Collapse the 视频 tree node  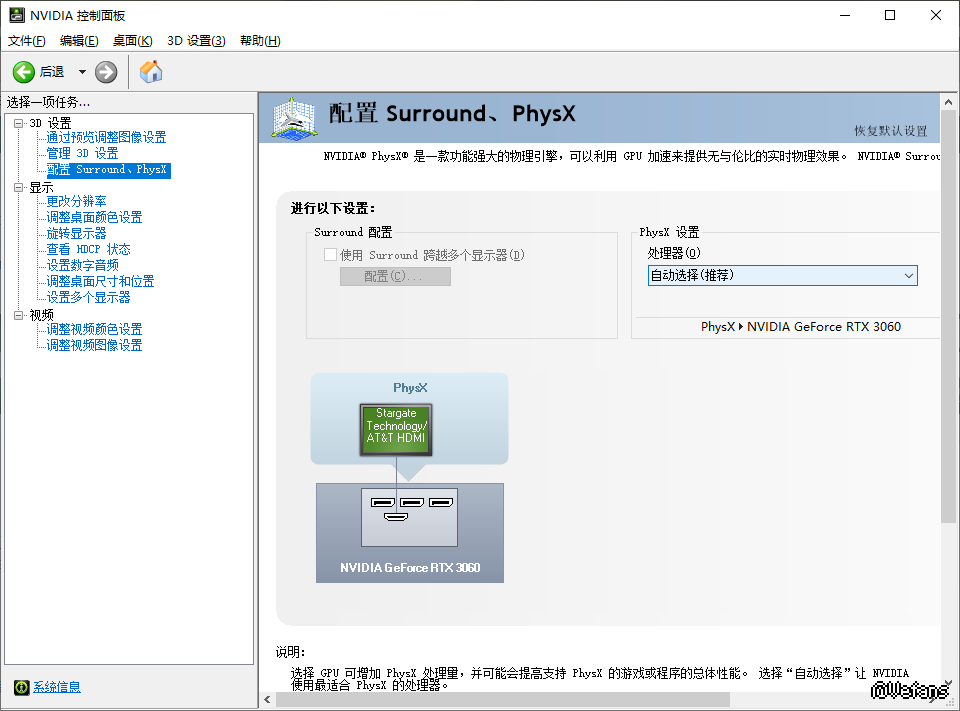coord(18,315)
